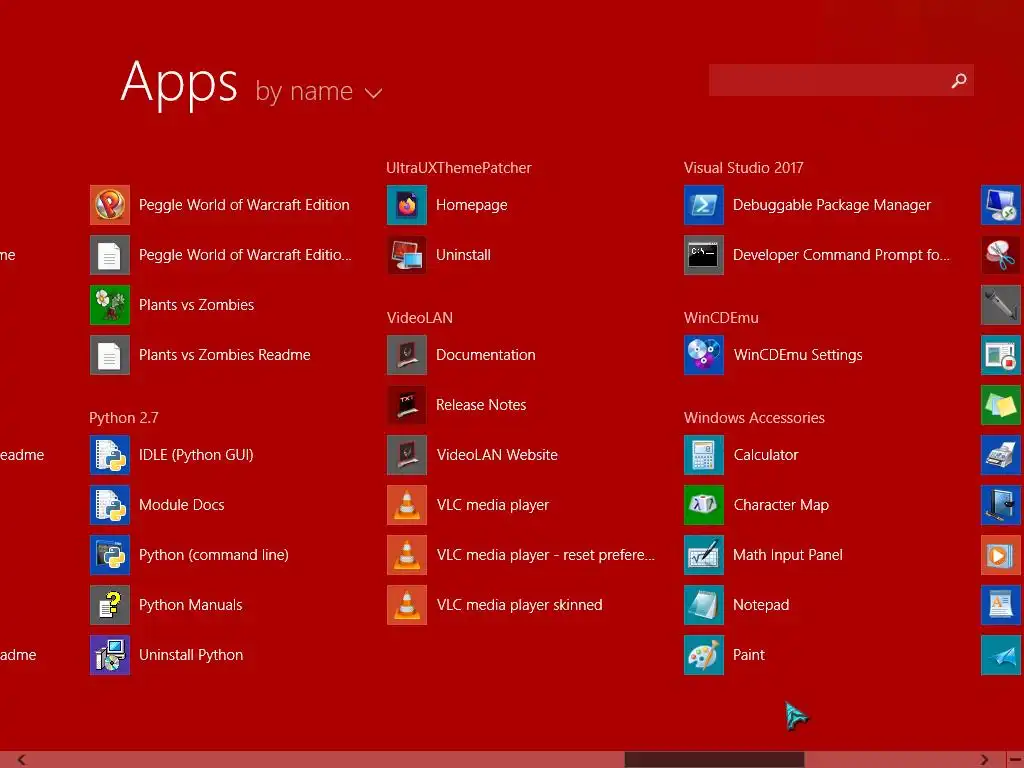Open Python Manuals help icon
Screen dimensions: 1024x768
[x=110, y=605]
